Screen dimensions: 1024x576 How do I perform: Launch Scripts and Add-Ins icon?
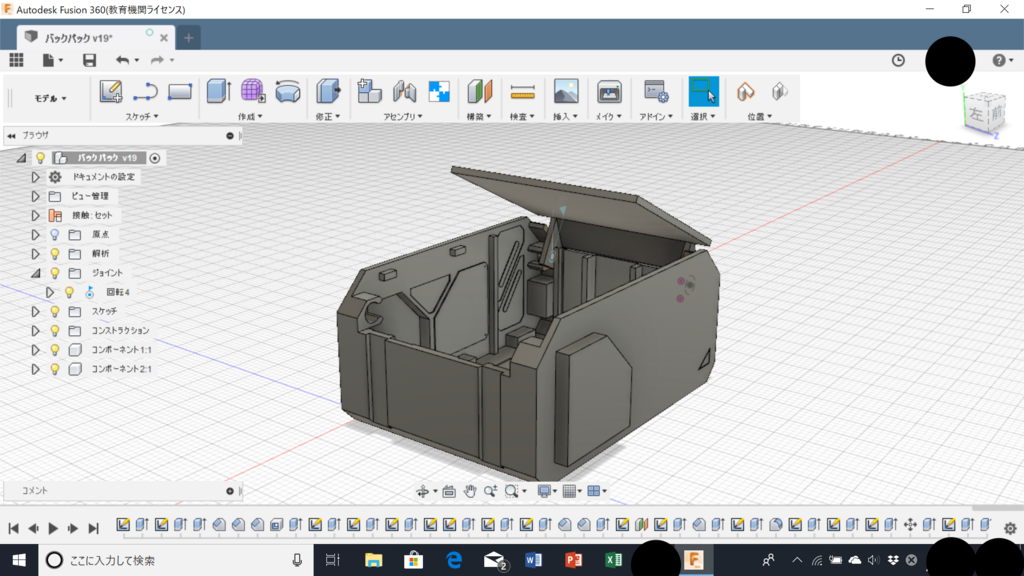coord(656,91)
